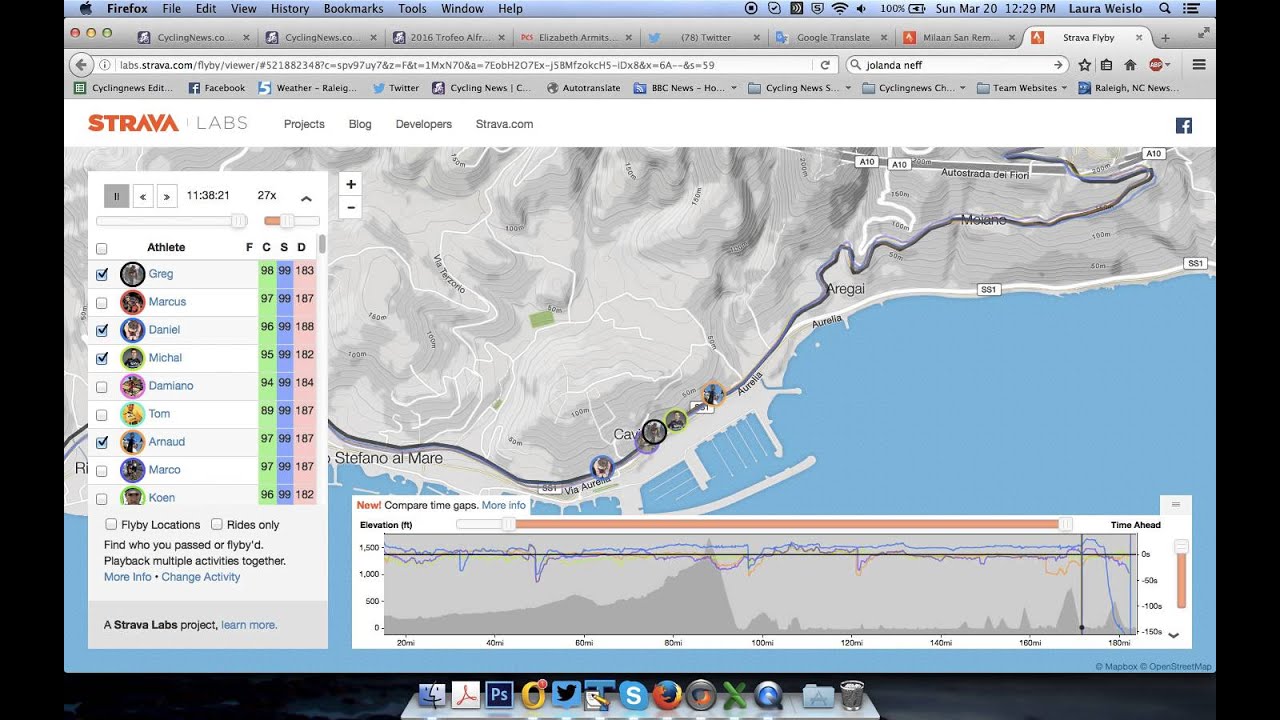The image size is (1280, 720).
Task: Step playback forward with fast-forward button
Action: coord(167,196)
